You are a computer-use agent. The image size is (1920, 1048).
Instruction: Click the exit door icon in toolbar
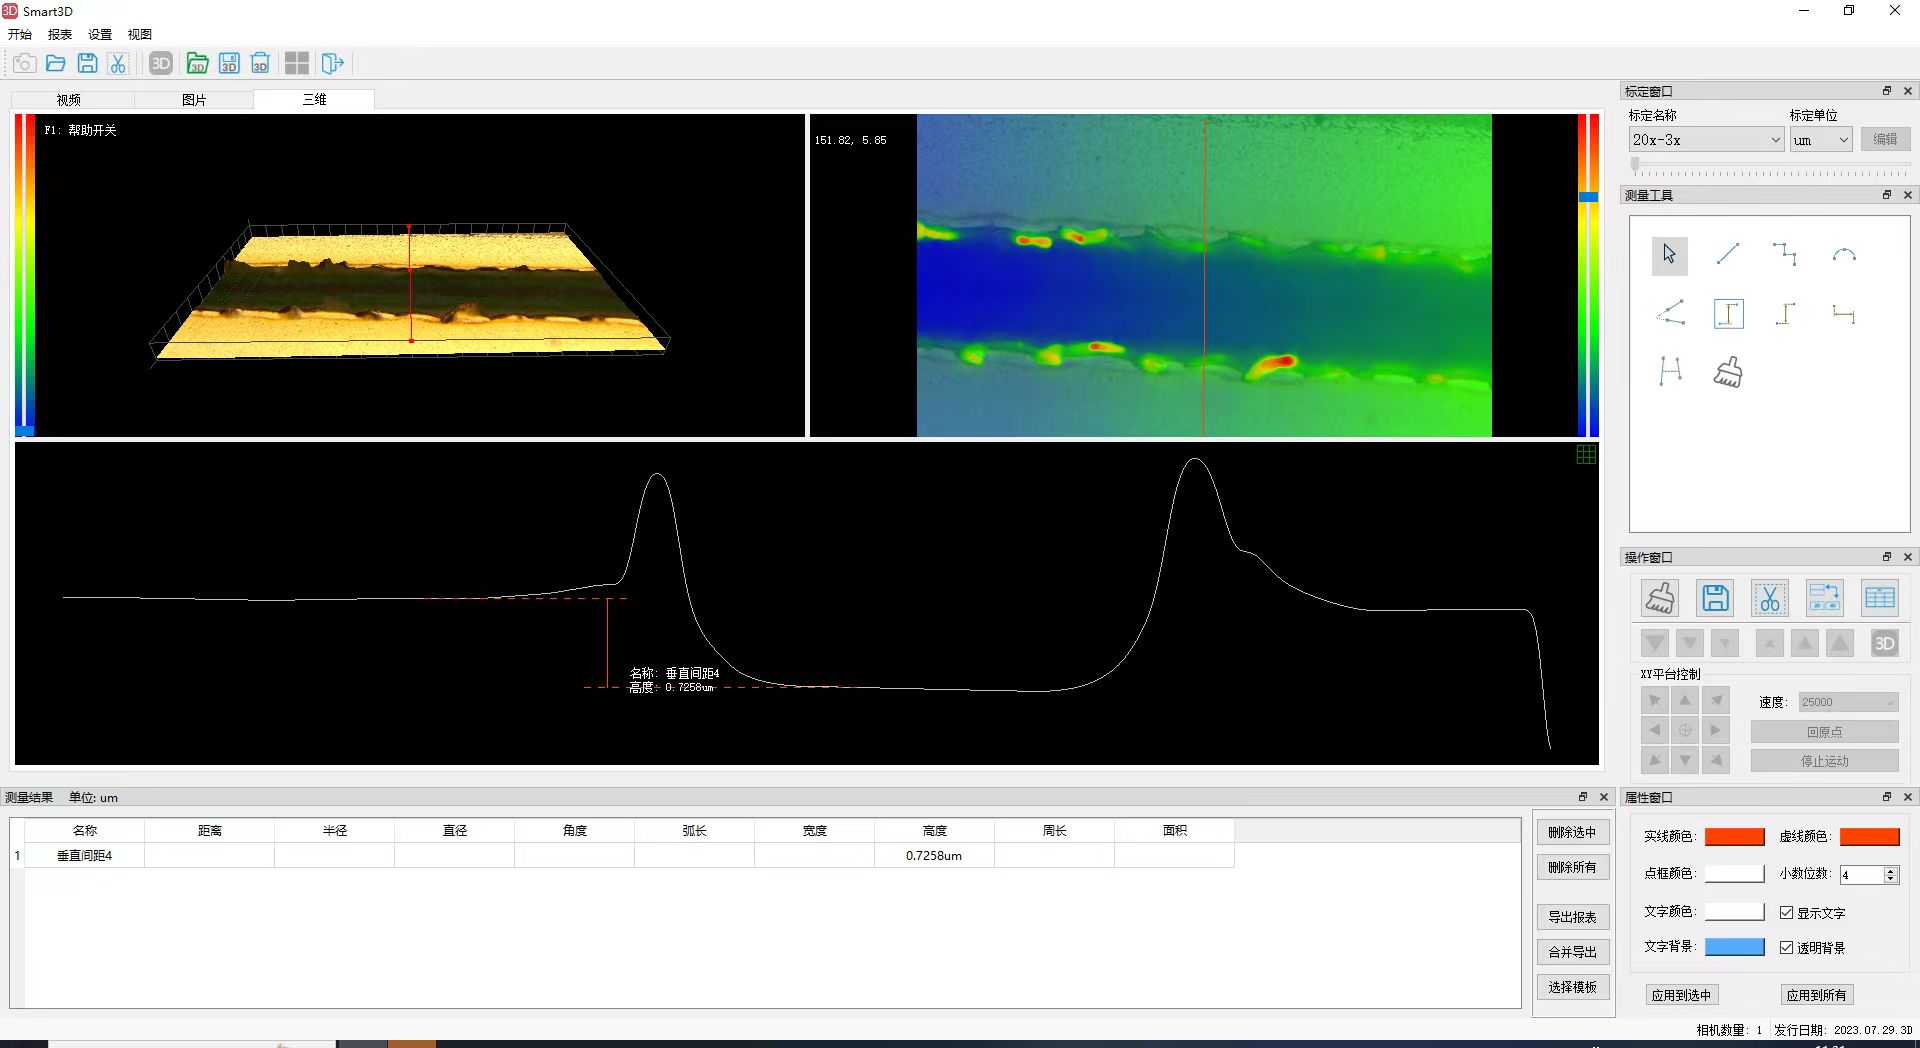[x=332, y=64]
